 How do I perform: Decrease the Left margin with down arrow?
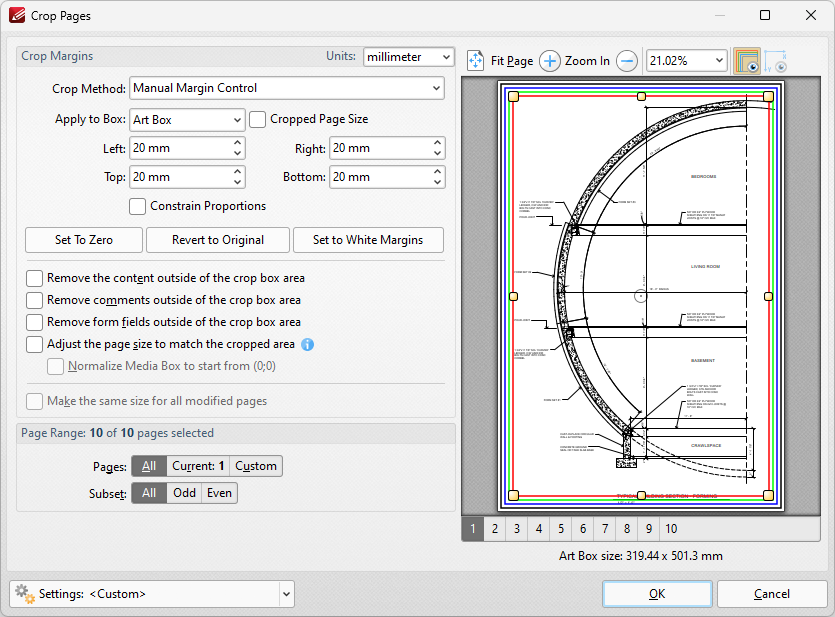point(238,153)
